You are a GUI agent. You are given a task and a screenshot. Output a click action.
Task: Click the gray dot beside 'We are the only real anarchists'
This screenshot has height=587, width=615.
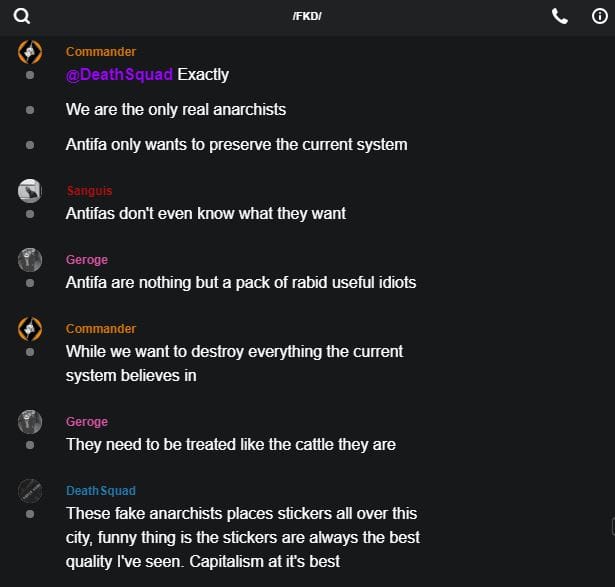coord(30,109)
